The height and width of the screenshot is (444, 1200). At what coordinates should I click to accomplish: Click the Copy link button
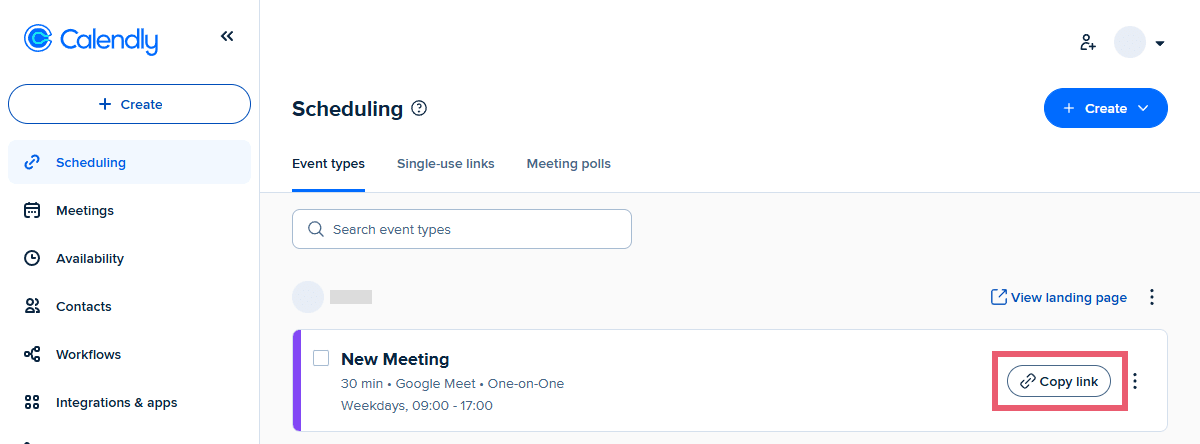tap(1059, 381)
